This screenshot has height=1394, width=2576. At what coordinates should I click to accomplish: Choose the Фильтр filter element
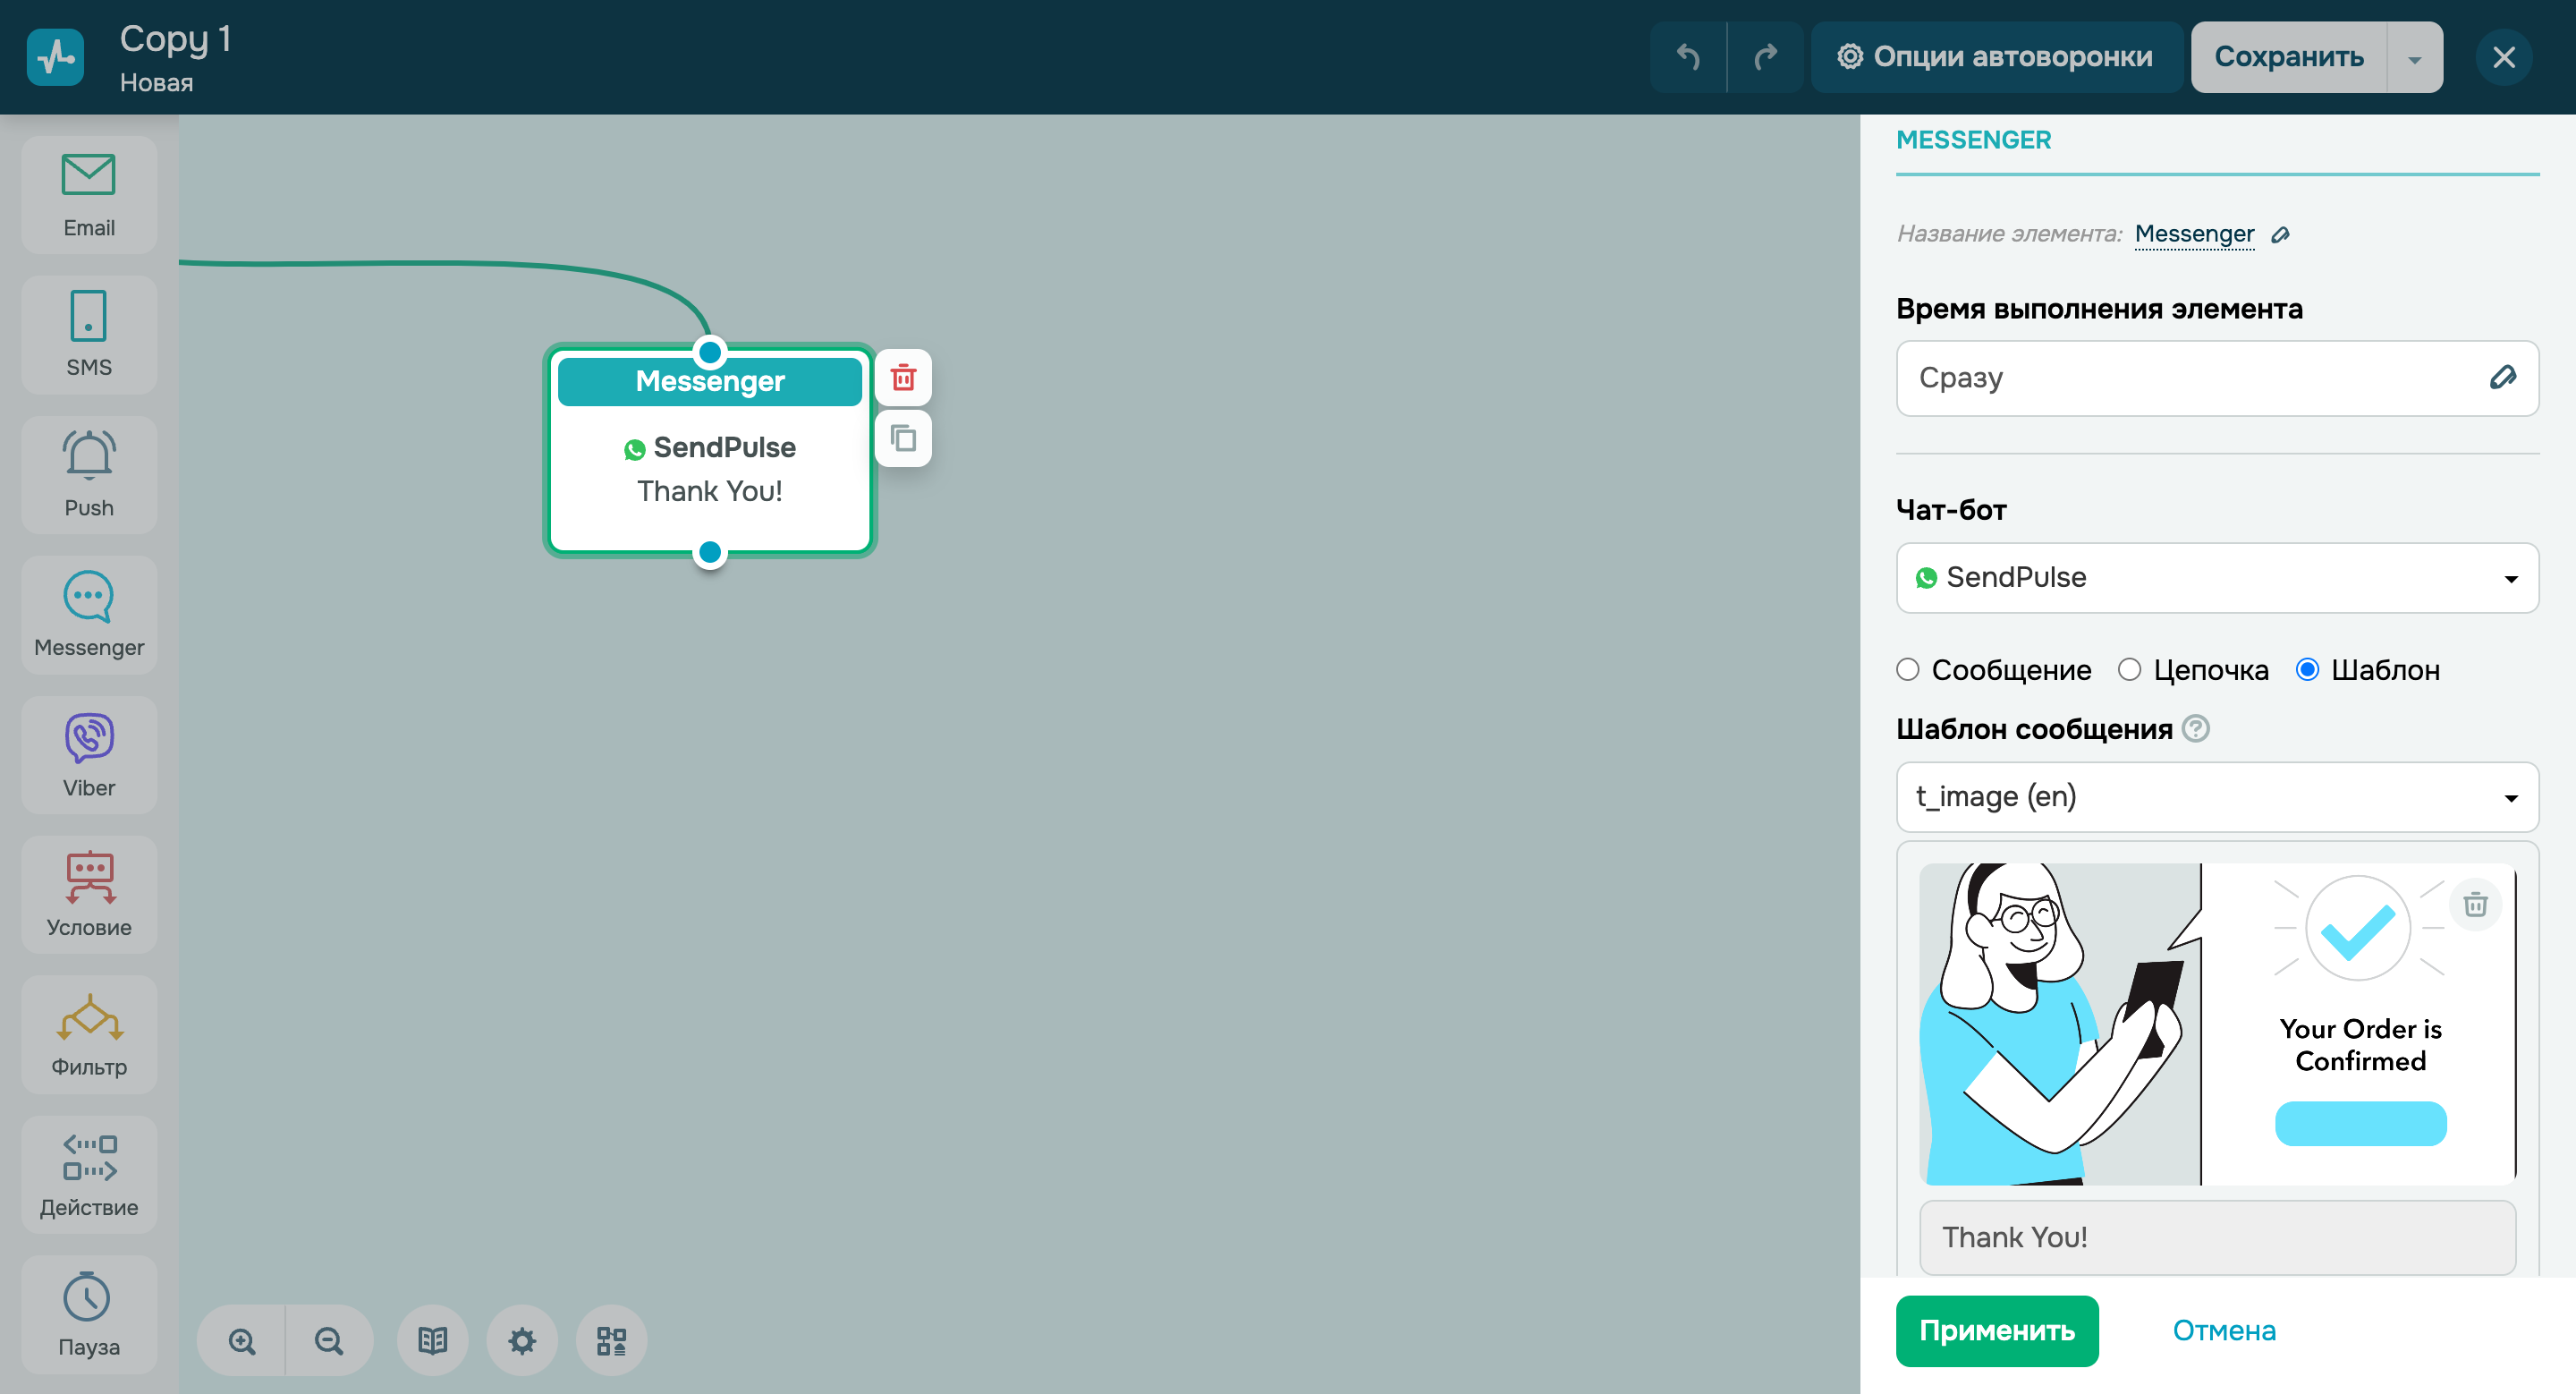[89, 1034]
